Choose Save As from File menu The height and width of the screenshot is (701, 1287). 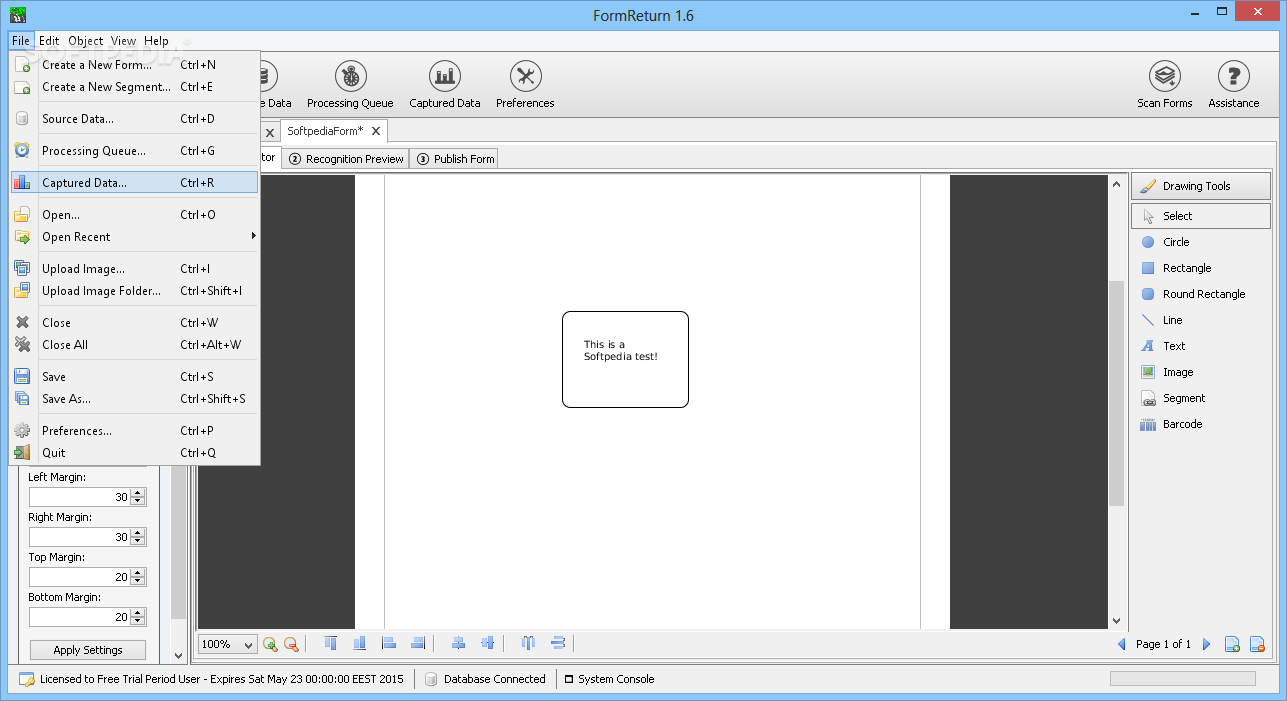click(134, 399)
